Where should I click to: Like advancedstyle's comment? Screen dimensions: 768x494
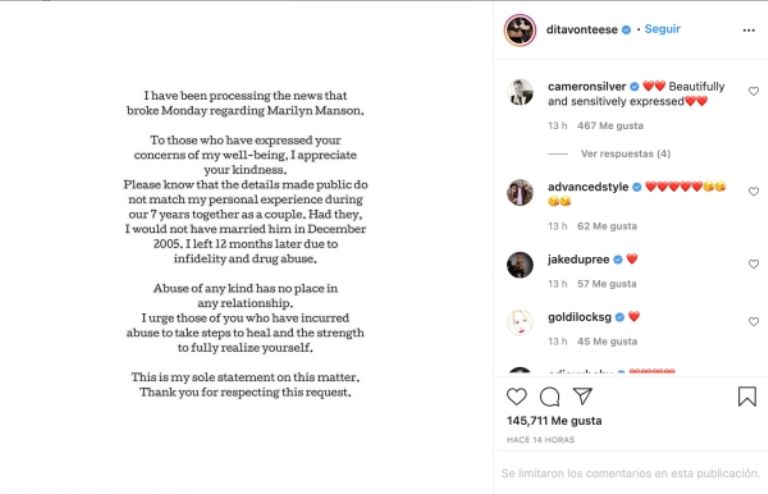click(753, 191)
